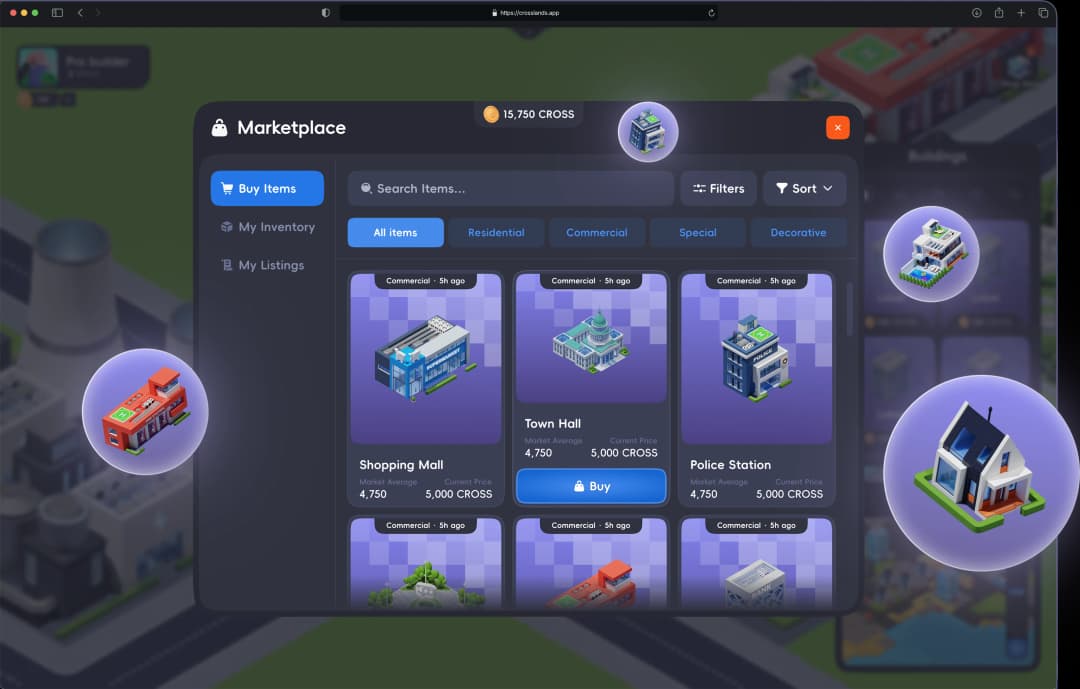Select the green park item card
This screenshot has width=1080, height=689.
coord(426,563)
